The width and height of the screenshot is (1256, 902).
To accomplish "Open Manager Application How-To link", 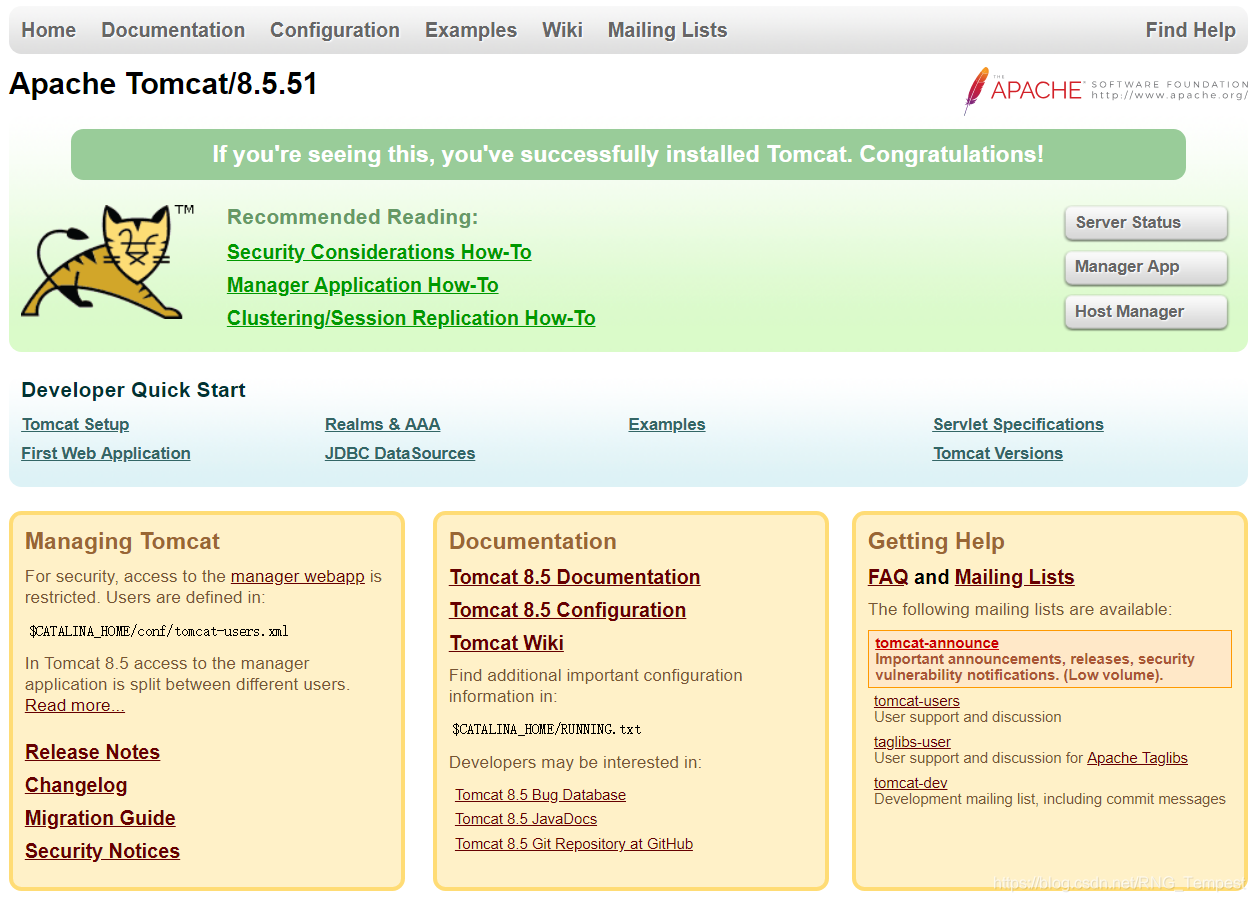I will (x=363, y=285).
